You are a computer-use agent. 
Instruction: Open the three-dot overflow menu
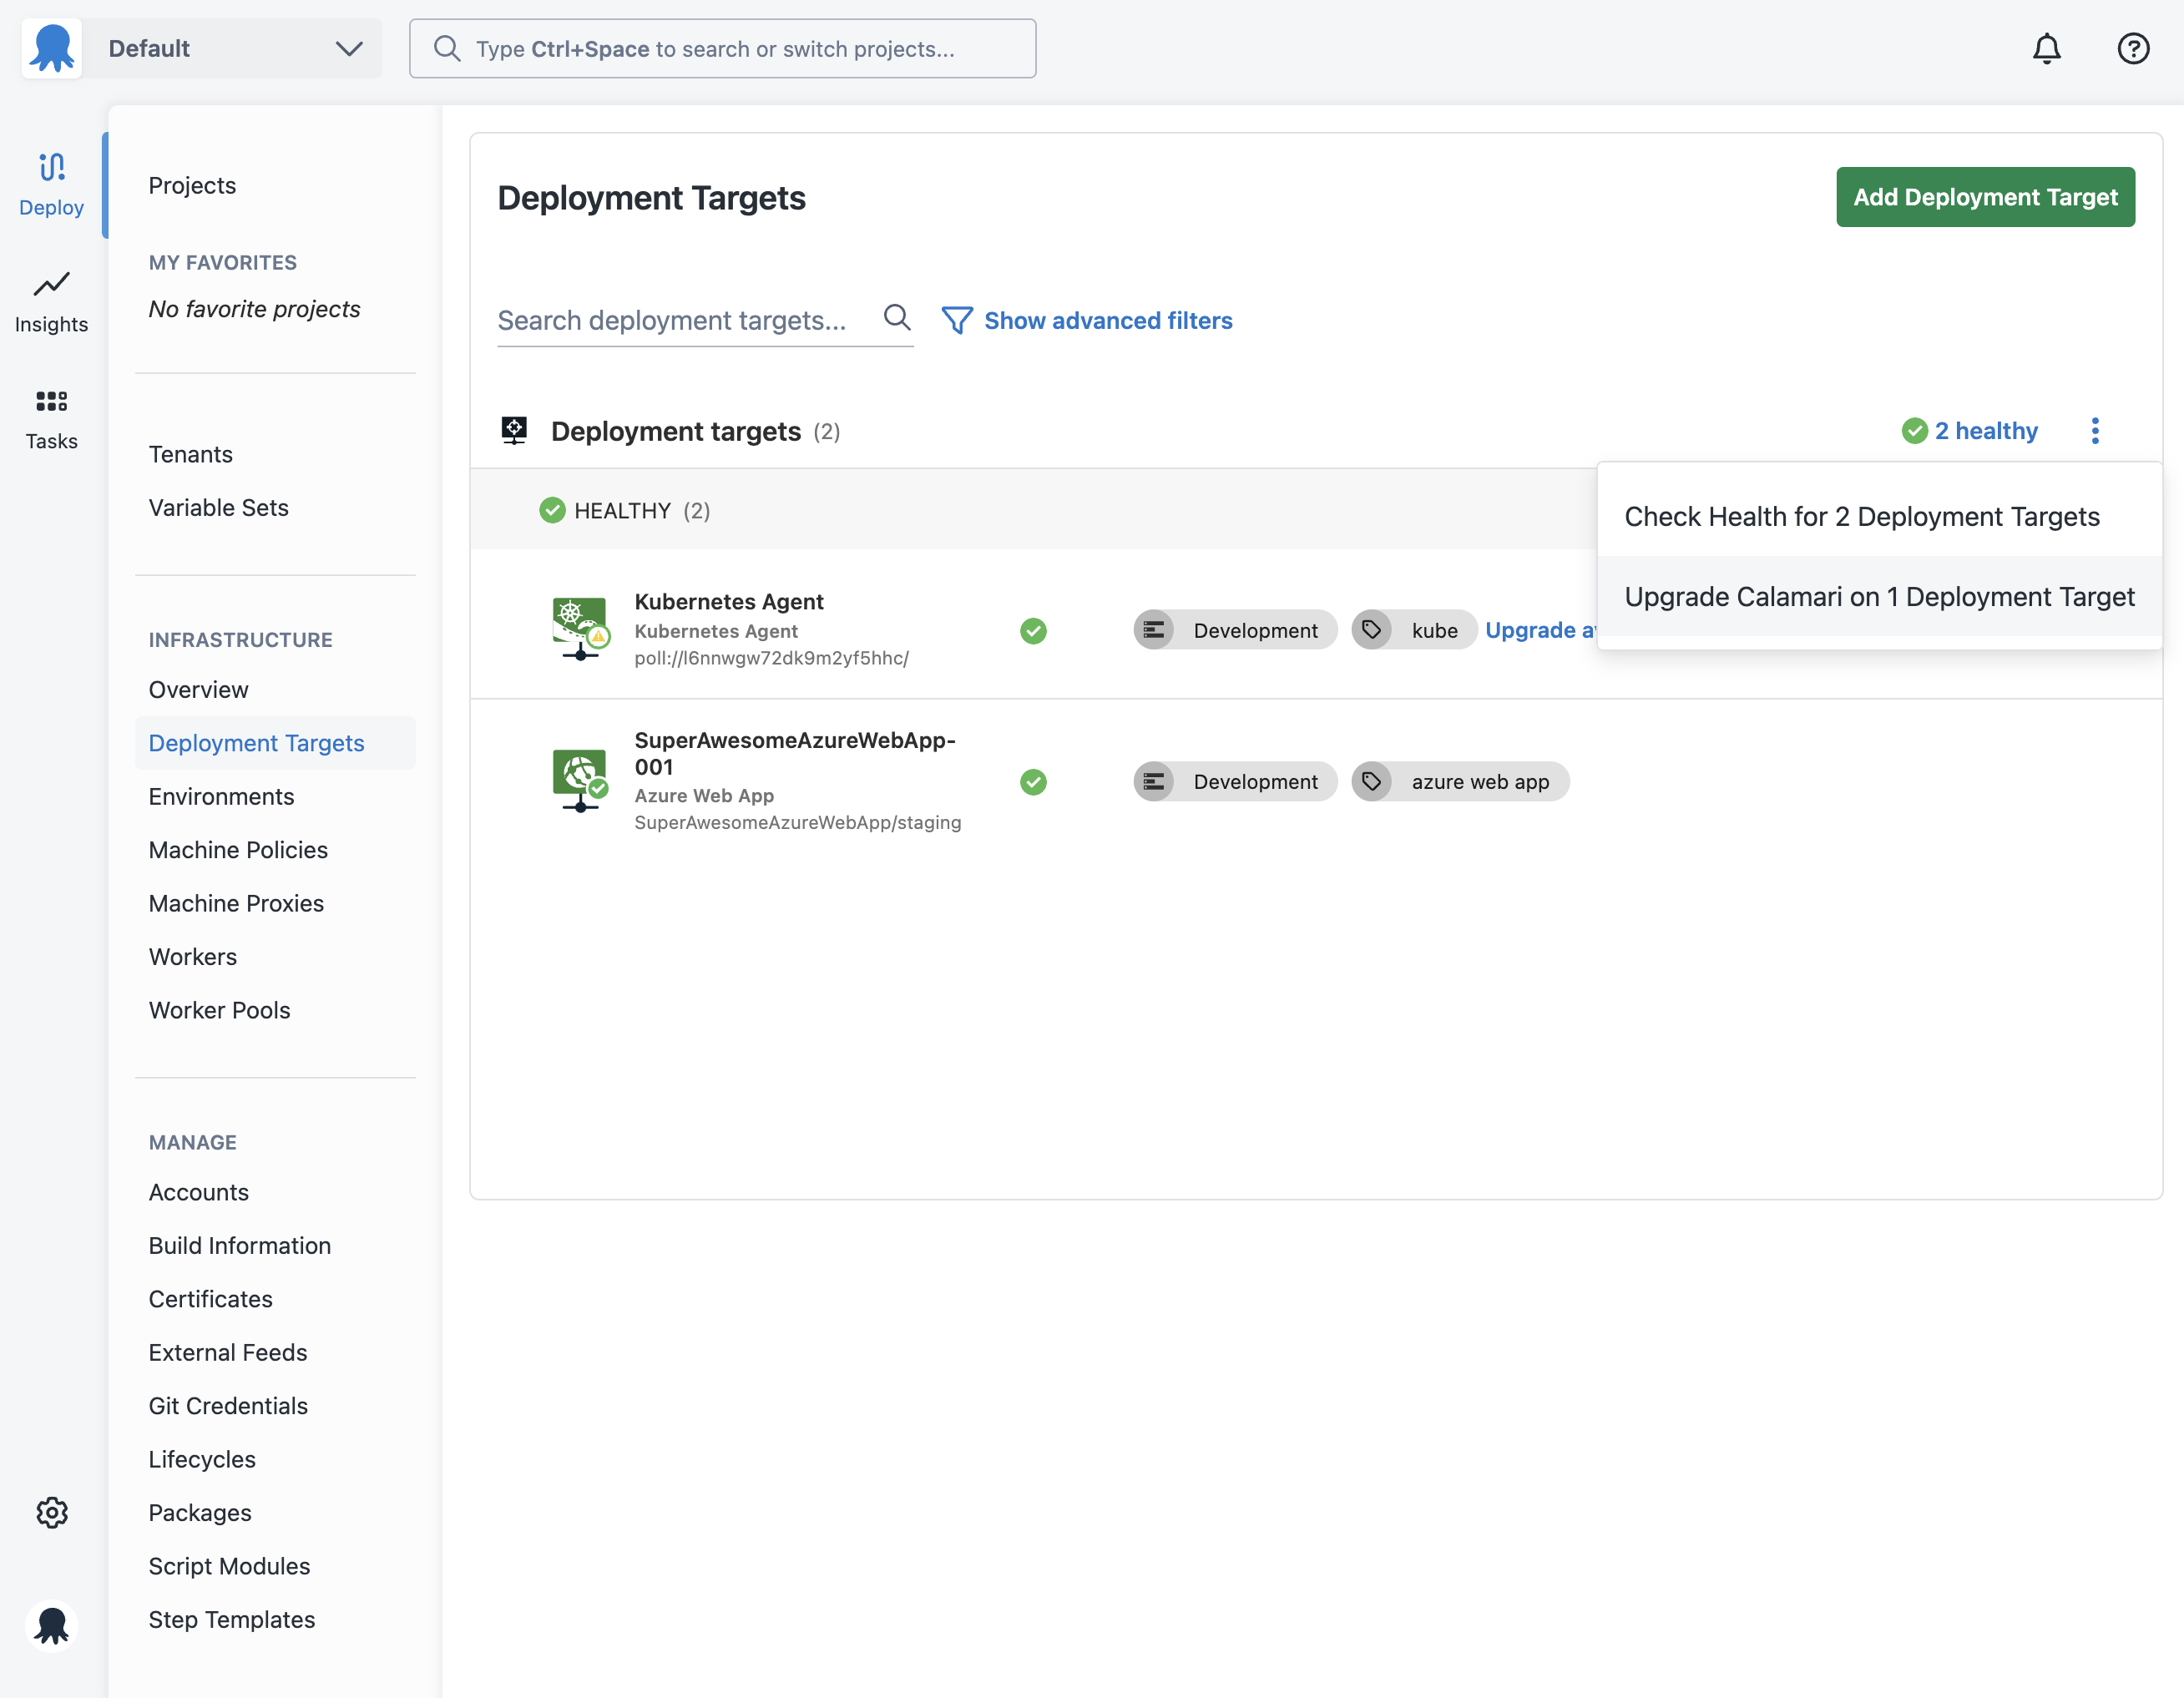[2095, 431]
